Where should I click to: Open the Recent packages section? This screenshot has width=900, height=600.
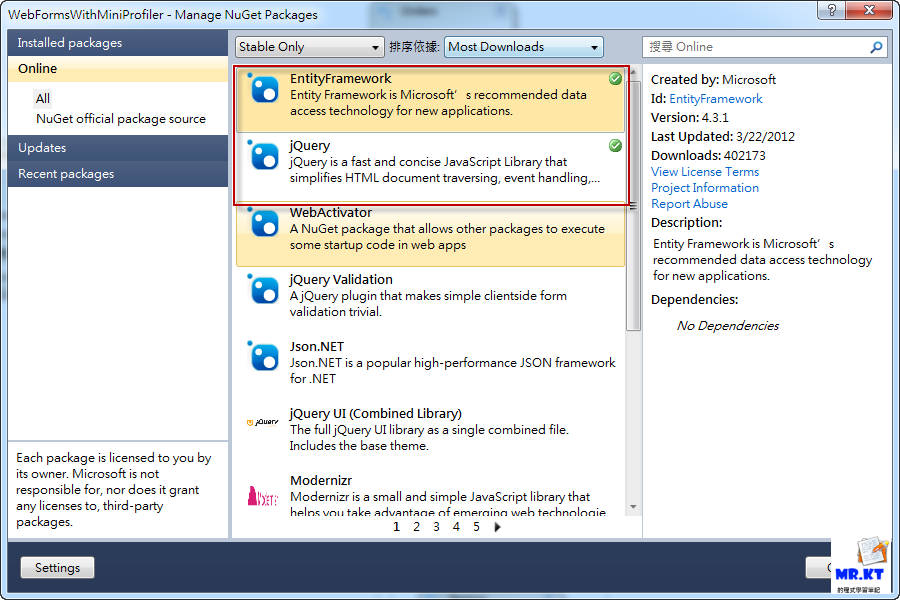click(x=118, y=173)
